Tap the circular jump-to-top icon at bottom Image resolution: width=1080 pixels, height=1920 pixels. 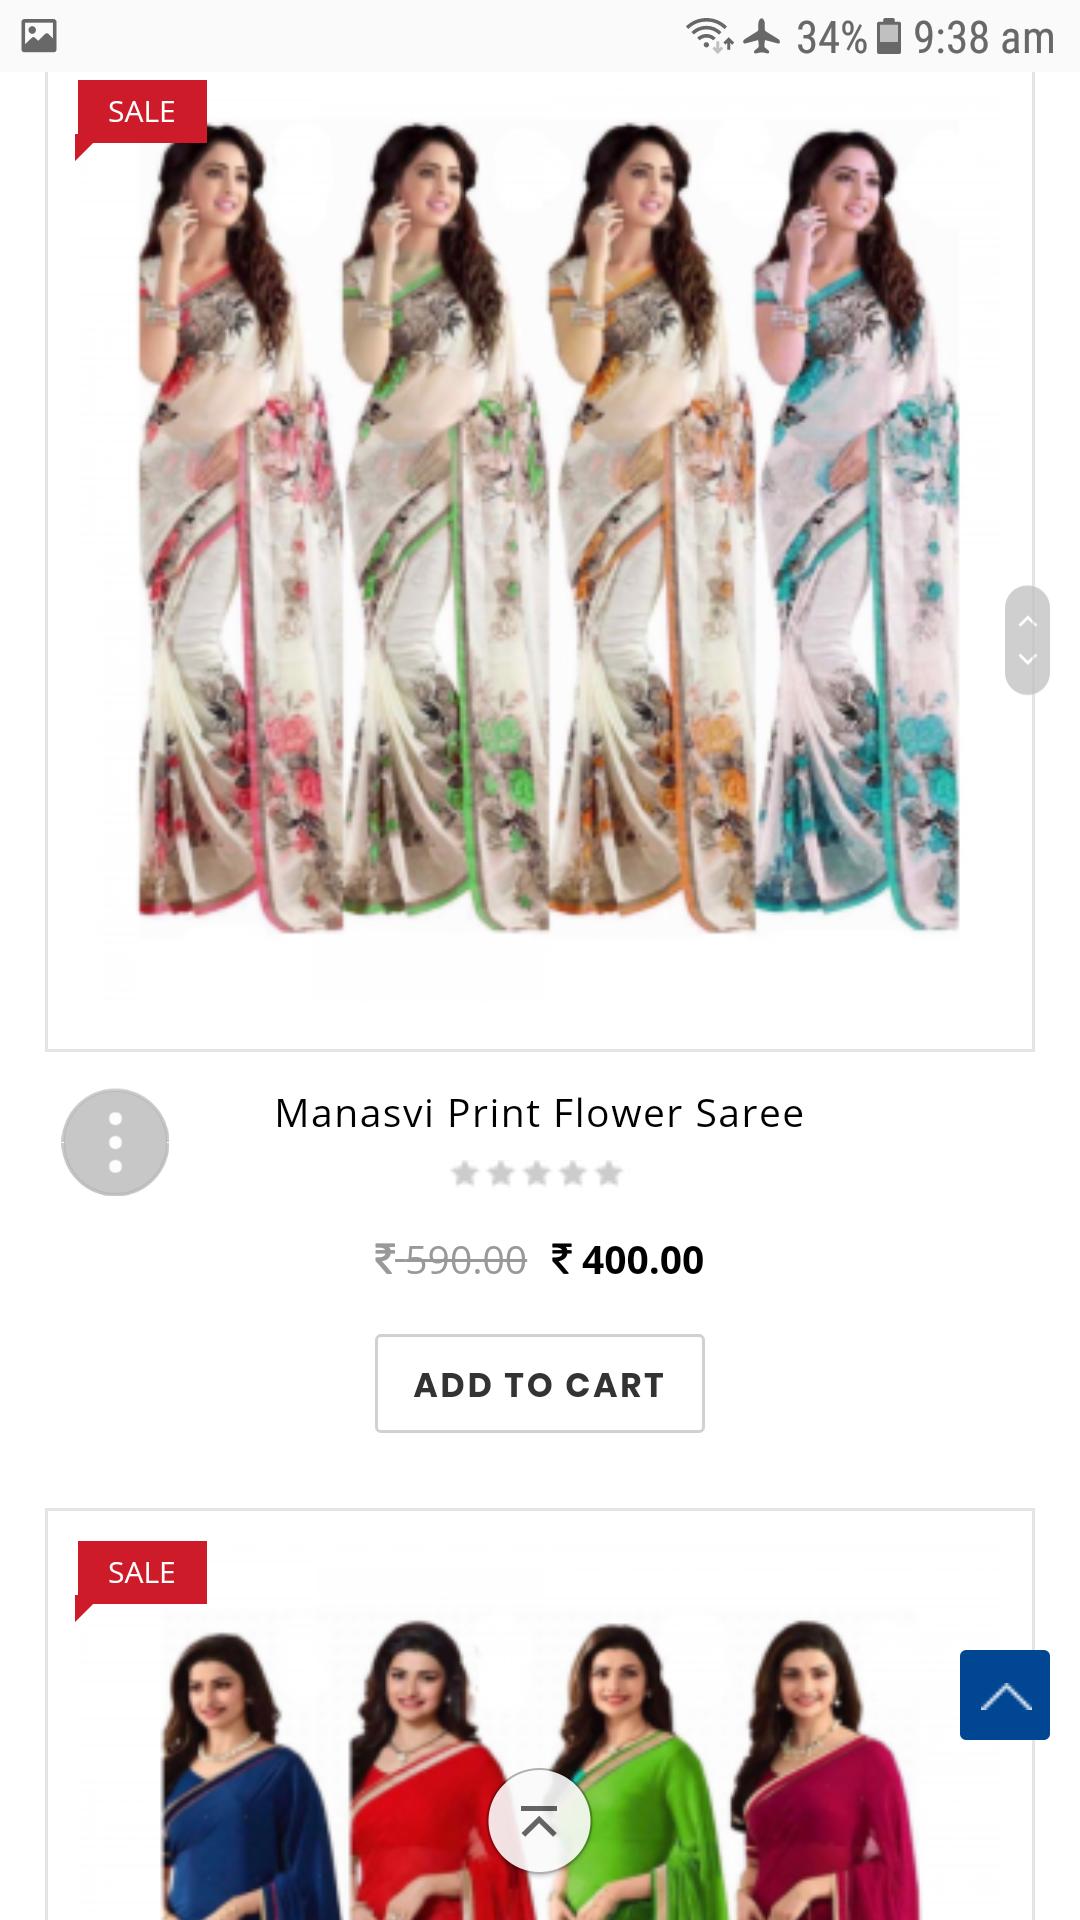(539, 1821)
